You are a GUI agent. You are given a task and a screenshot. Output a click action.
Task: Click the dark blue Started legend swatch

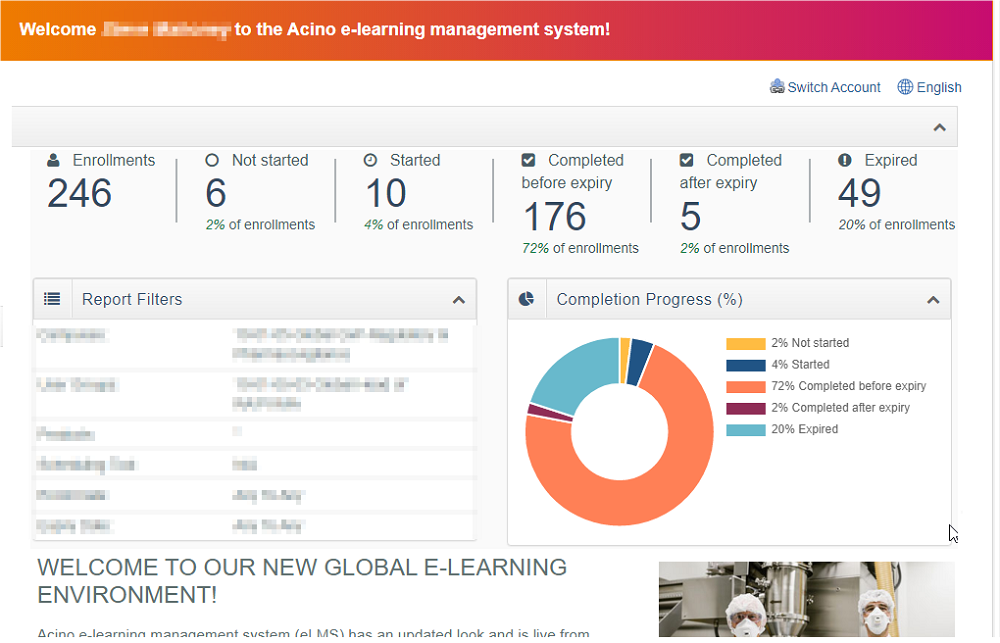pyautogui.click(x=746, y=366)
